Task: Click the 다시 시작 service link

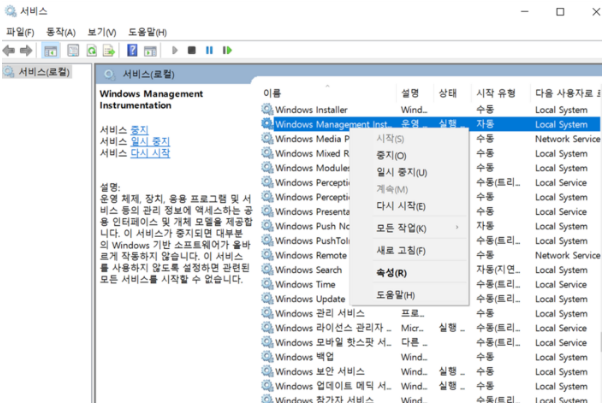Action: 150,153
